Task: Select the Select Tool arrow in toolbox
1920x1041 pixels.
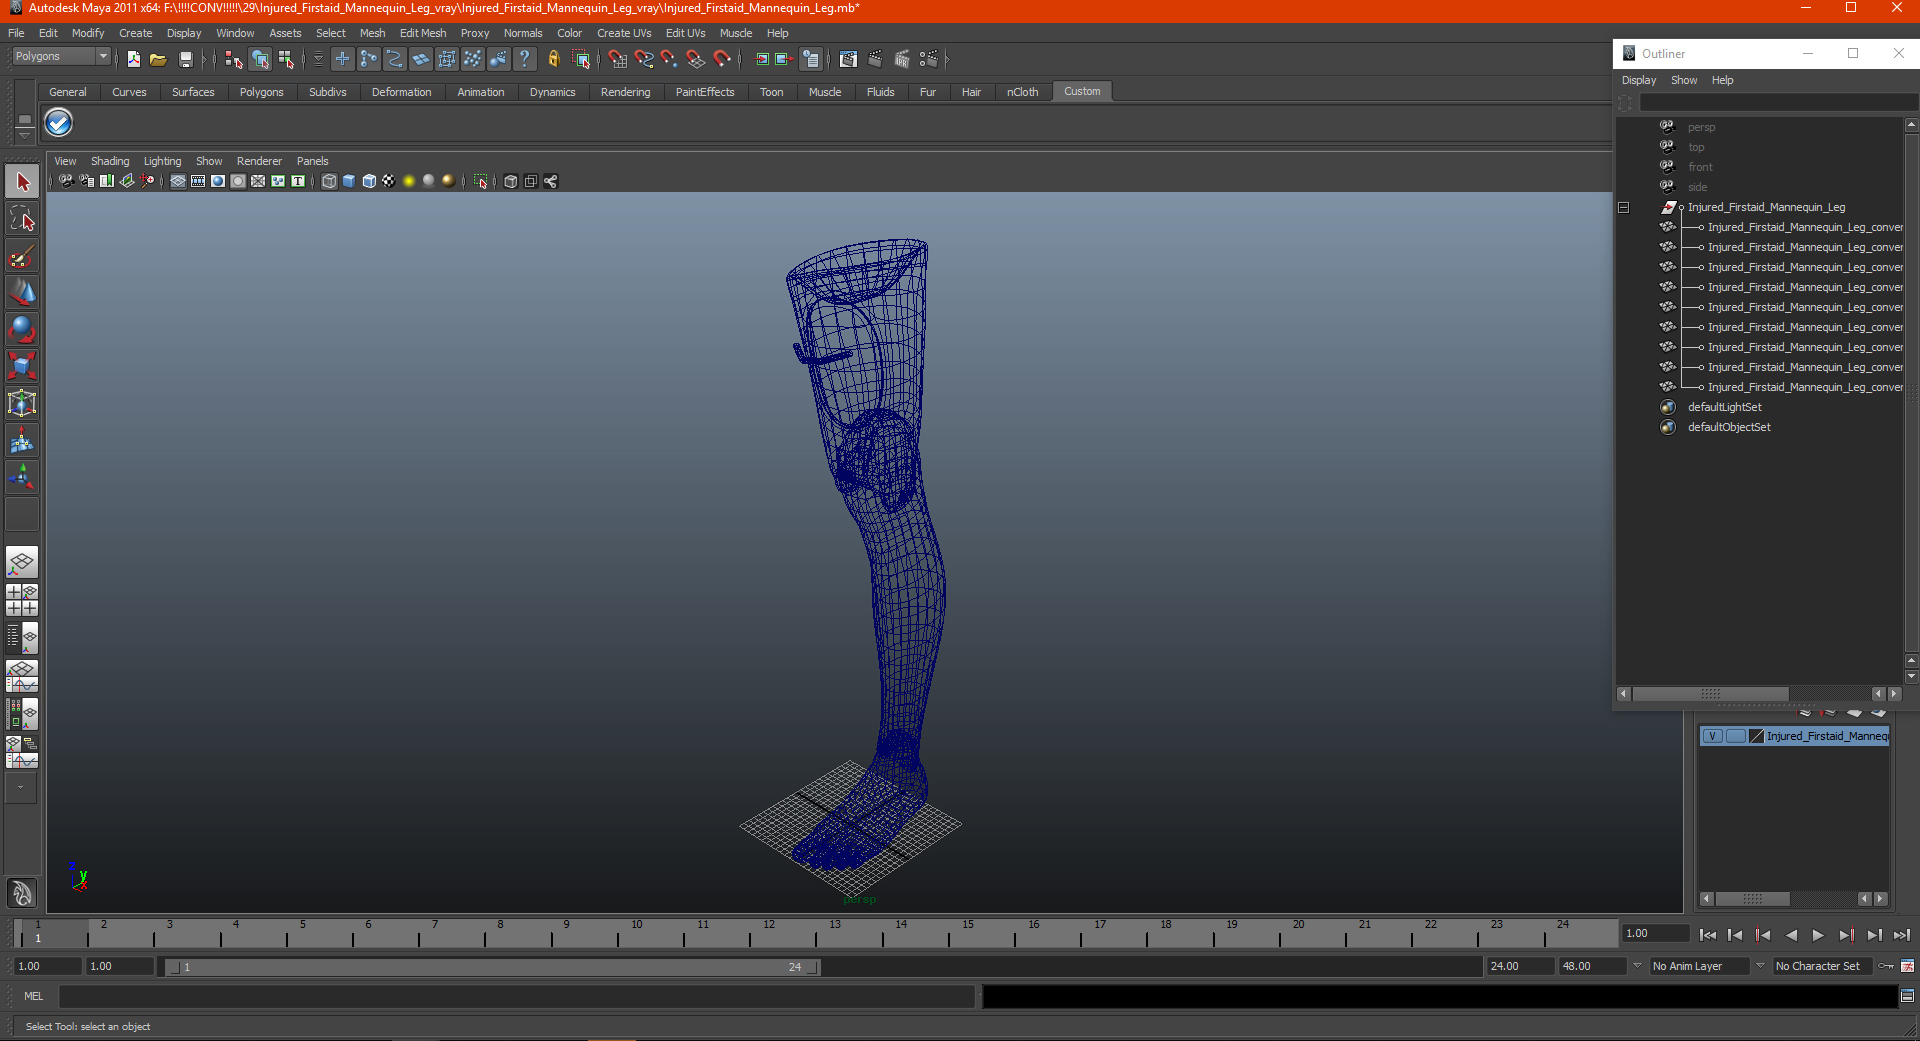Action: (22, 182)
